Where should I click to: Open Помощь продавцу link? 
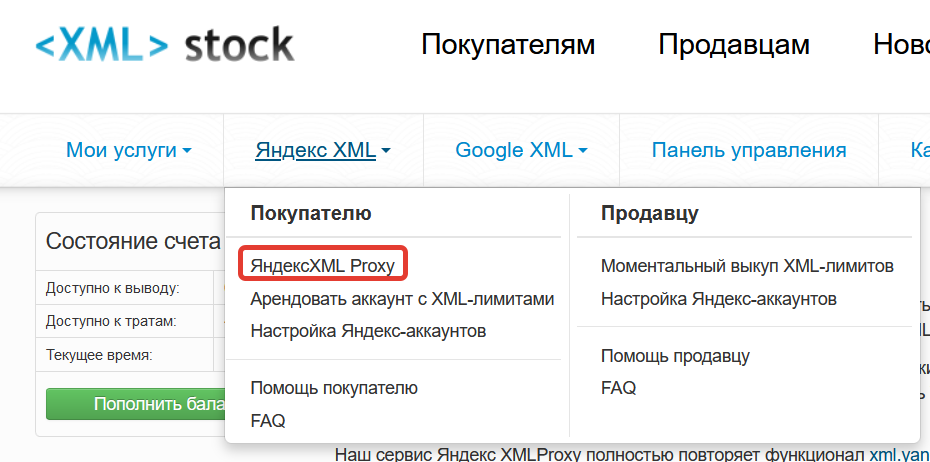(x=676, y=356)
